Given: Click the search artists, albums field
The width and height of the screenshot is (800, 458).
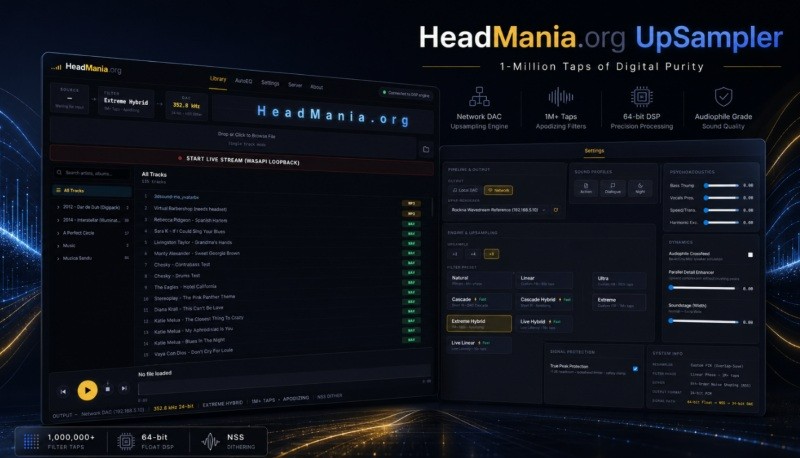Looking at the screenshot, I should click(x=92, y=173).
